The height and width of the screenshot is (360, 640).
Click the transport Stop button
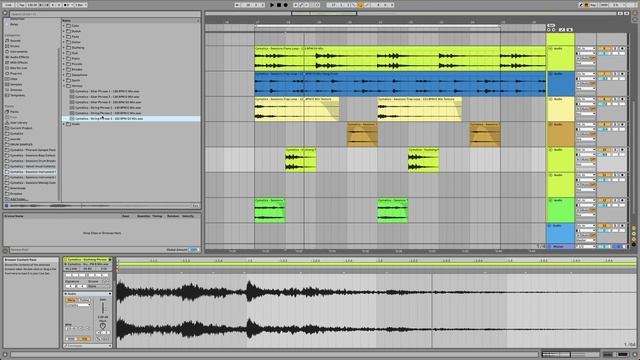point(279,5)
